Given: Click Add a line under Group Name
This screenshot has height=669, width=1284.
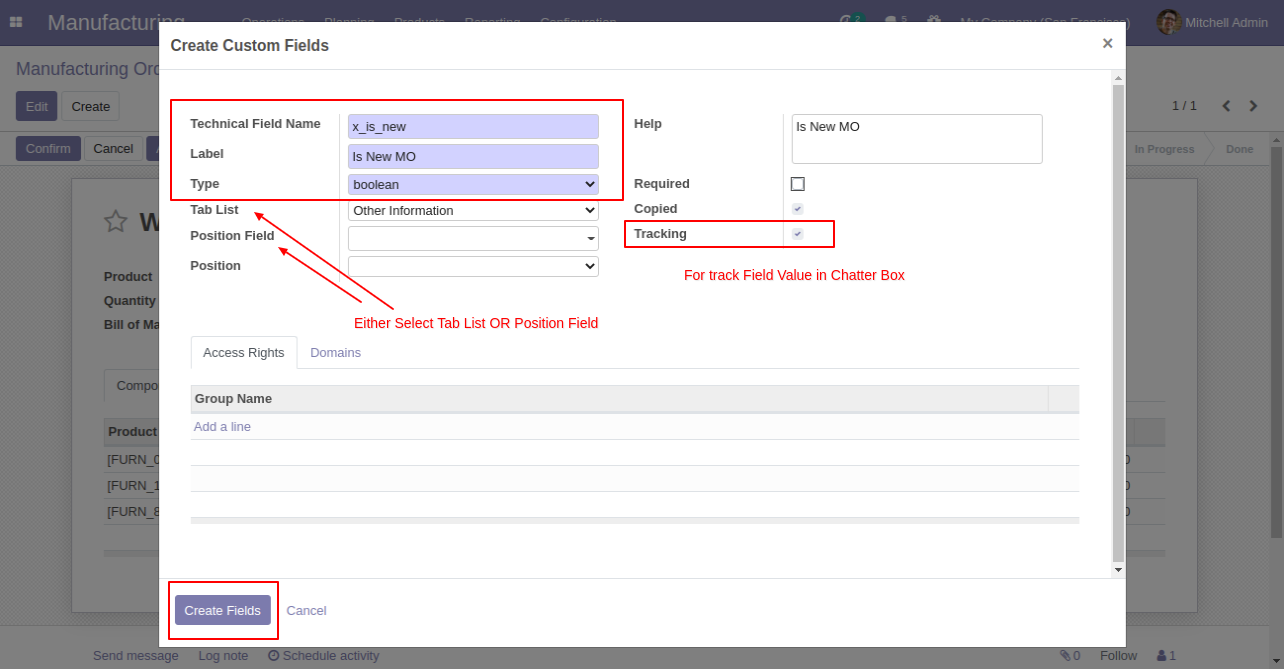Looking at the screenshot, I should pyautogui.click(x=222, y=427).
